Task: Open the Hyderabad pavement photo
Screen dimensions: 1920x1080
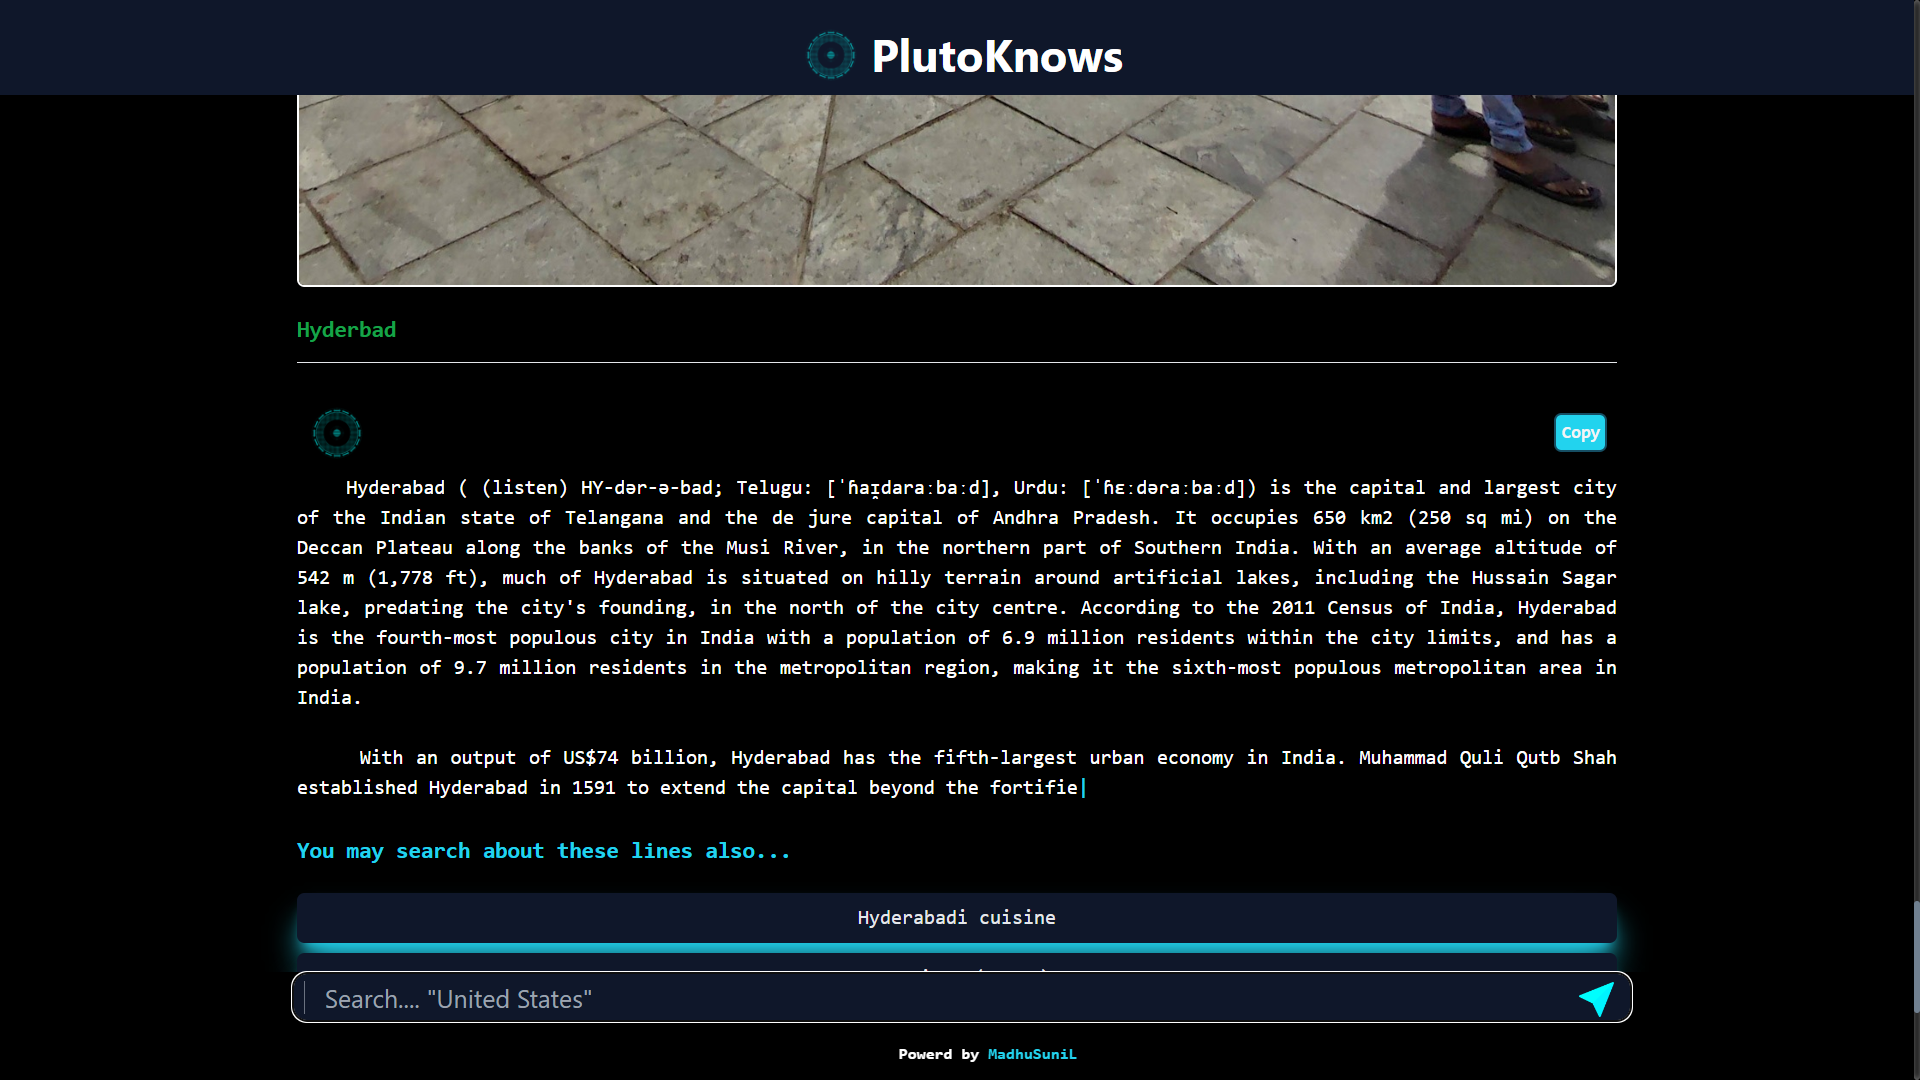Action: click(800, 190)
